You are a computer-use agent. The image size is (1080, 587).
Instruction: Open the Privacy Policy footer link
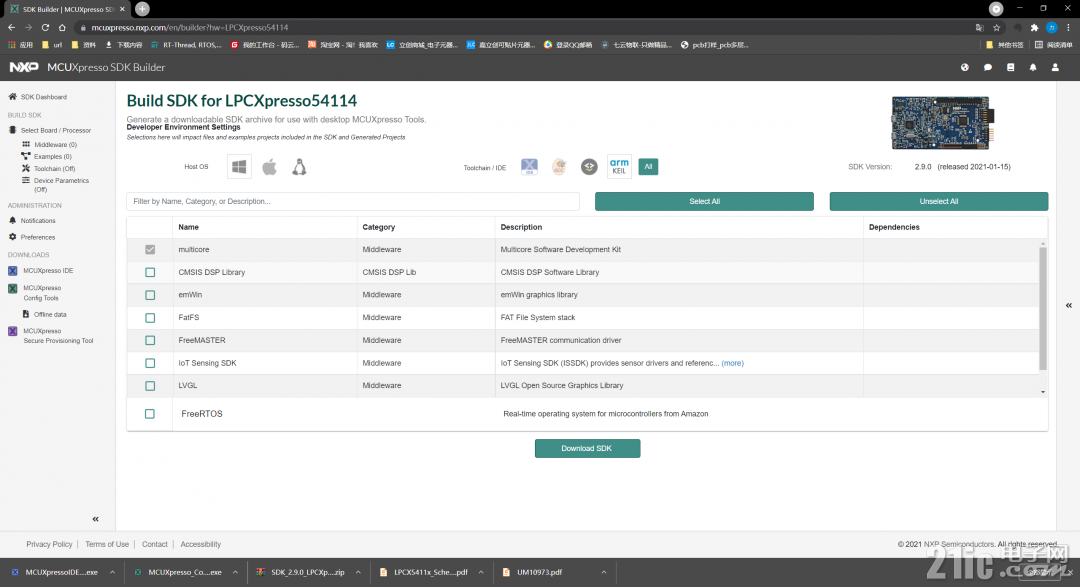tap(49, 544)
